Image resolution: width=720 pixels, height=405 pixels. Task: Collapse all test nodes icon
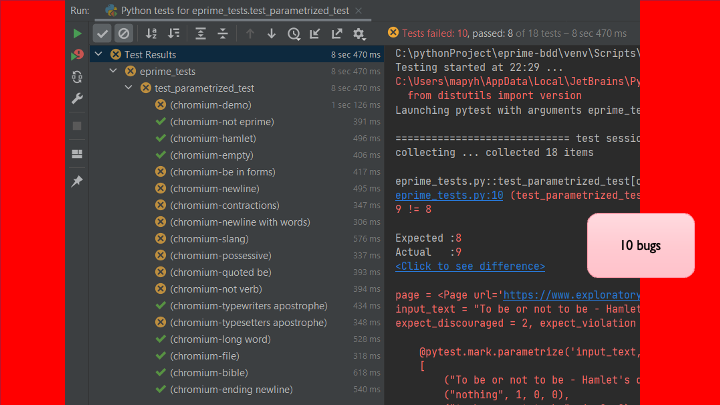(223, 34)
